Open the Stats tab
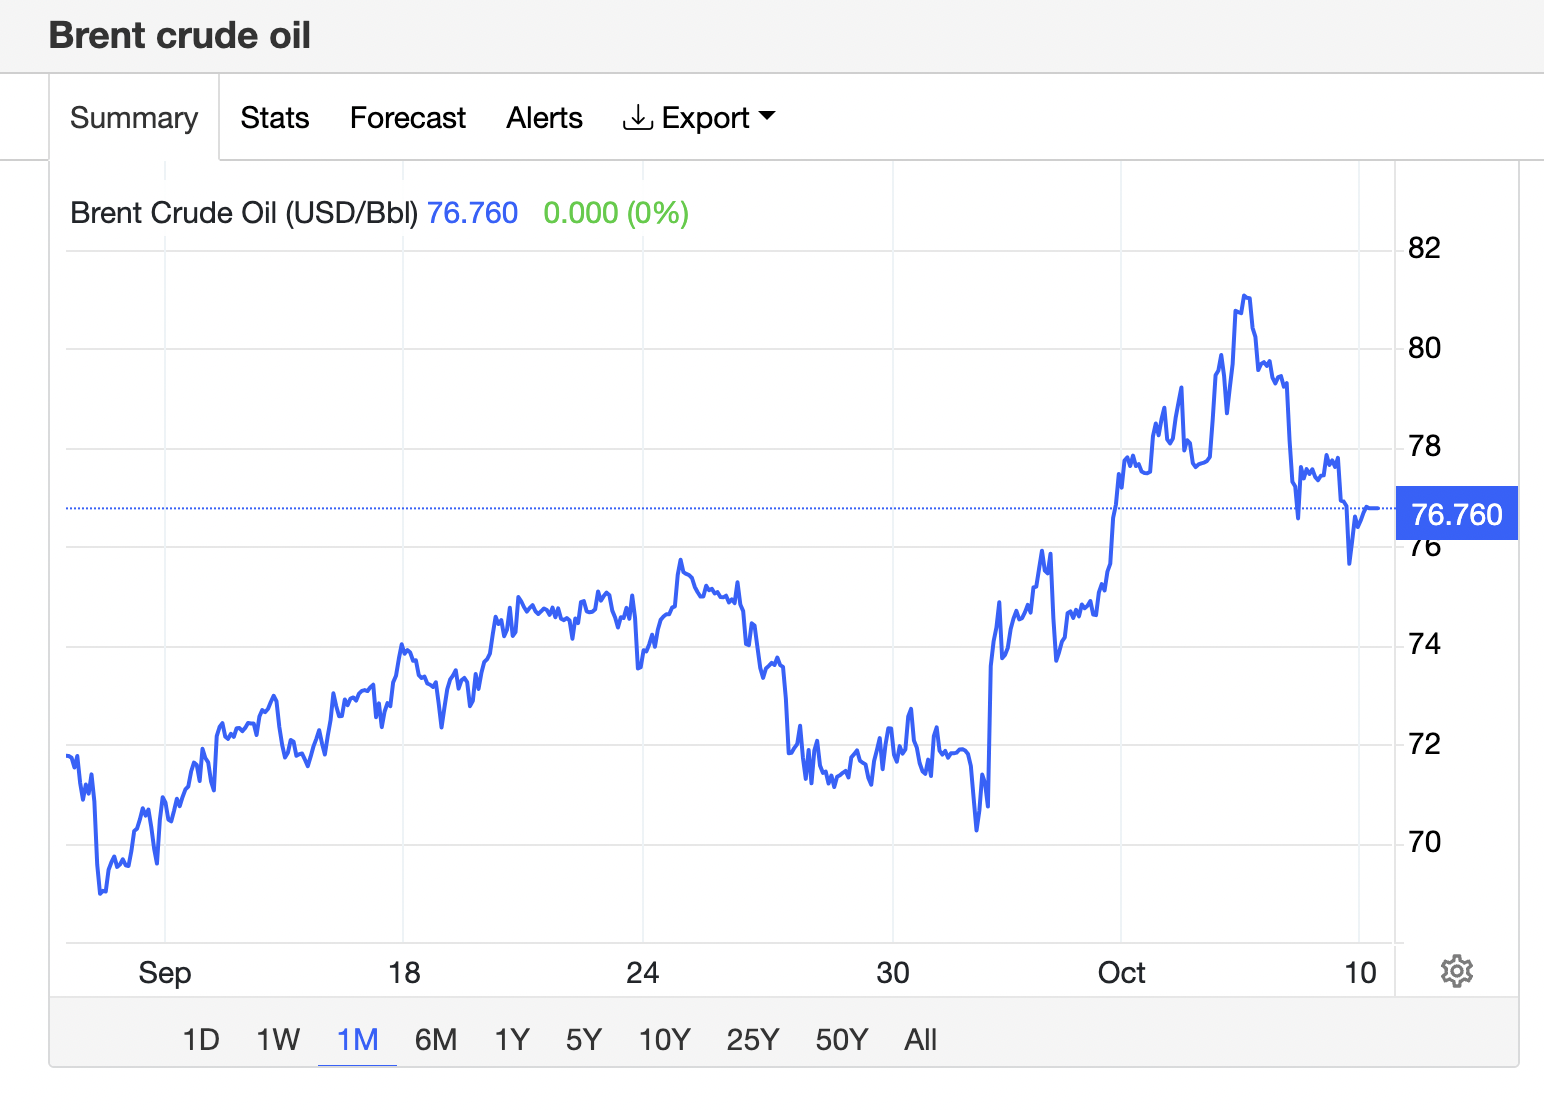Screen dimensions: 1544x1110 point(275,118)
